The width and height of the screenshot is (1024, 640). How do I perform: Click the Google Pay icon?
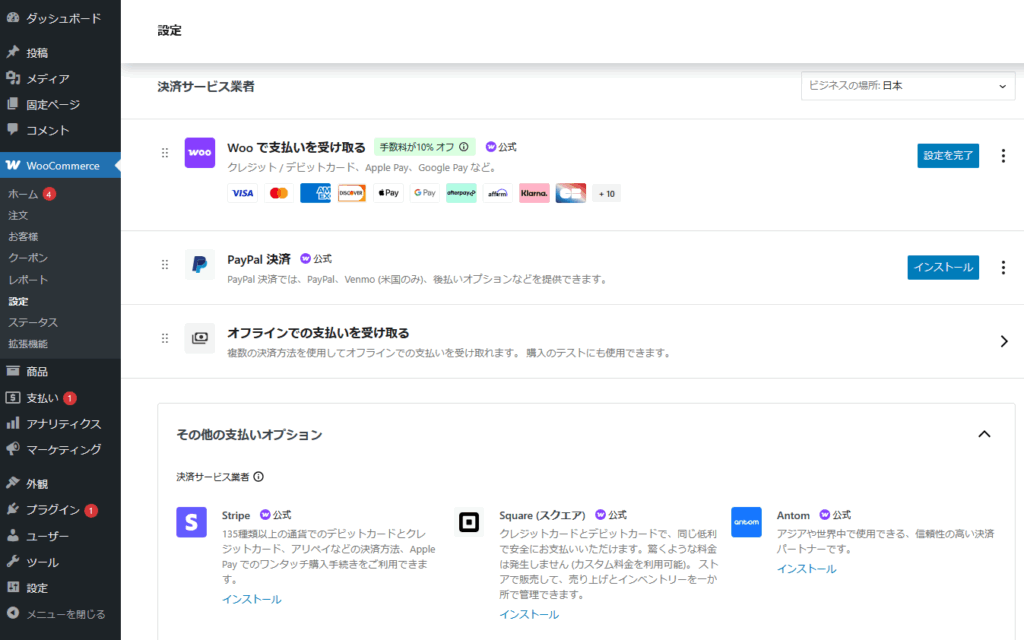click(x=424, y=193)
